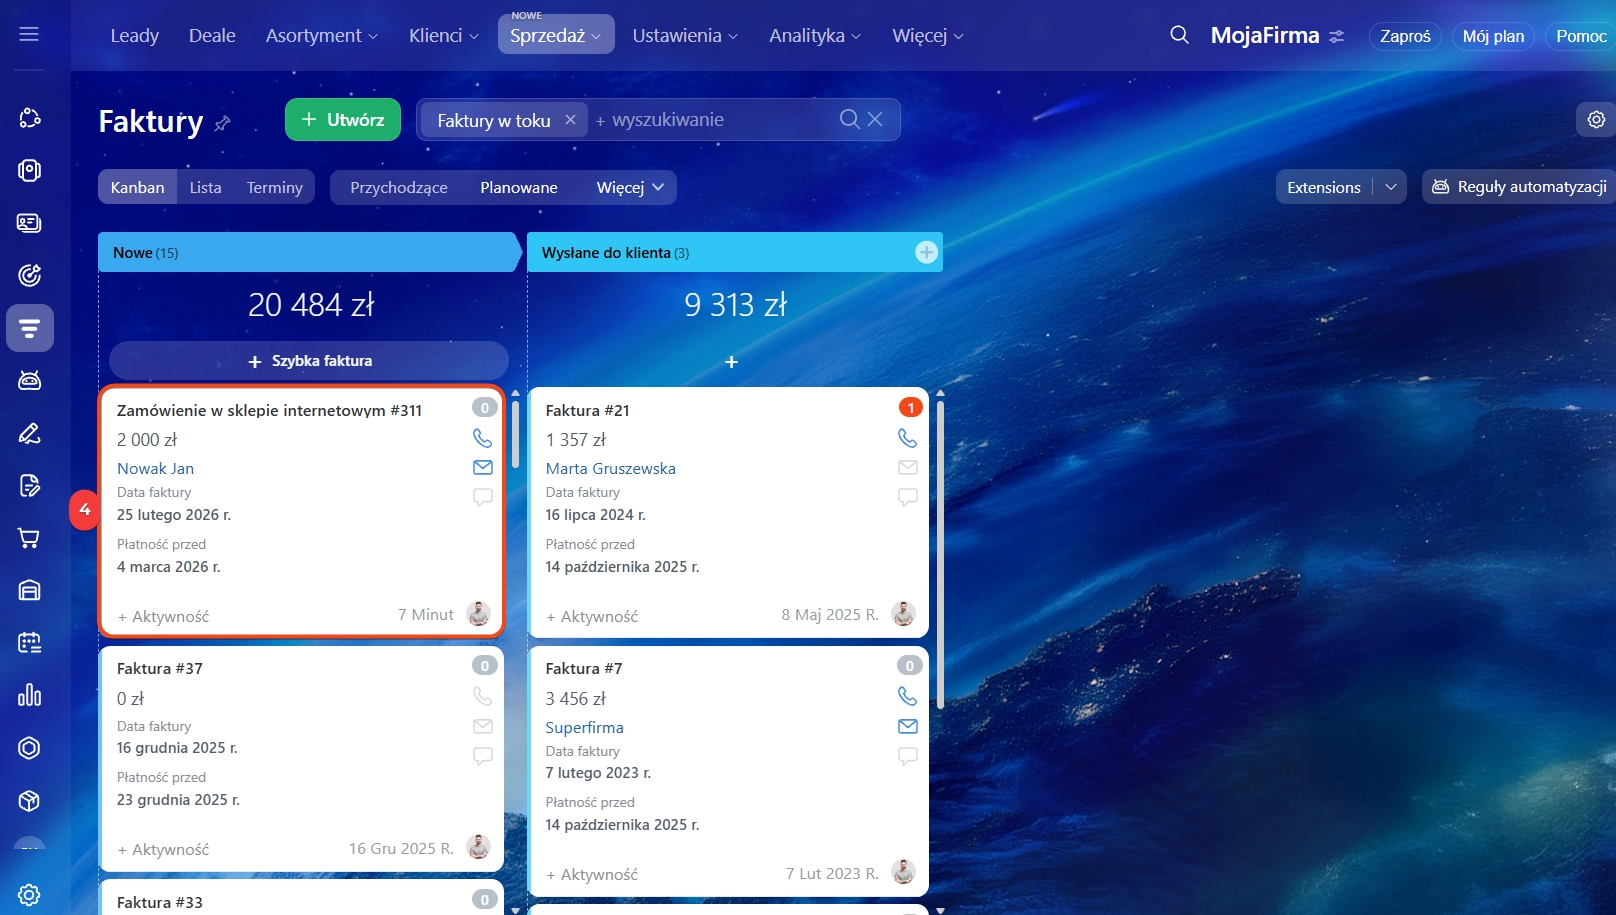Expand the Sprzedaż menu
This screenshot has width=1616, height=915.
click(x=556, y=34)
